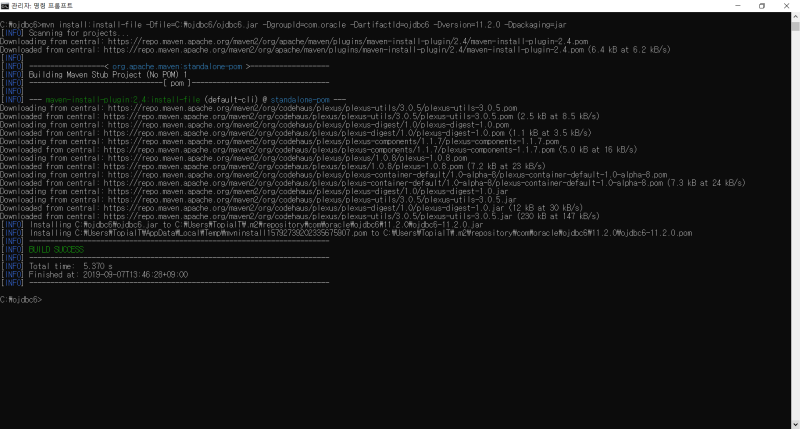Click the Building Maven Stub Project line
Screen dimensions: 800x429
(x=108, y=74)
